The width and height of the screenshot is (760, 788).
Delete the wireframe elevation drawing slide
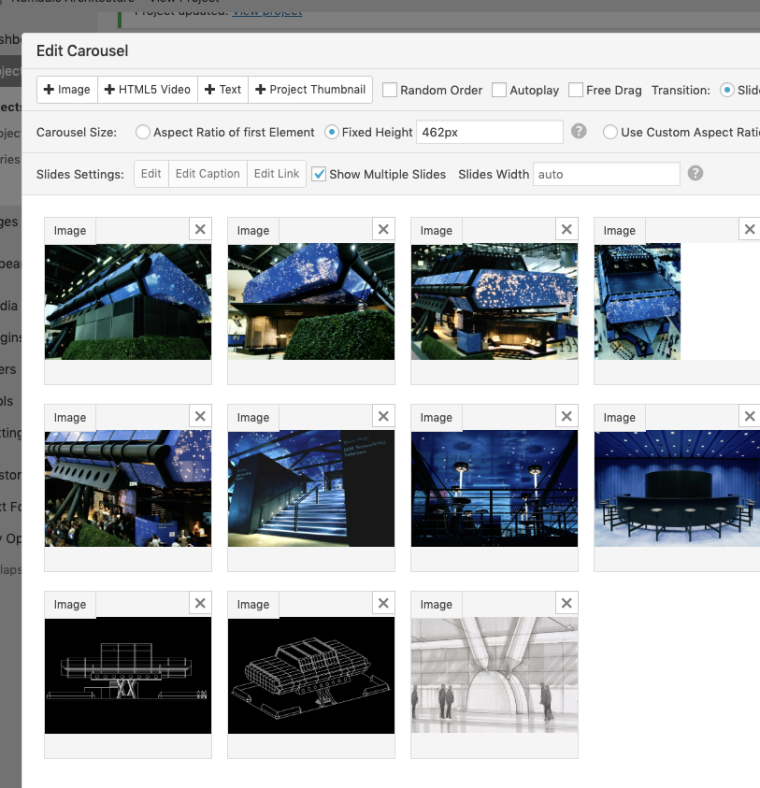200,603
